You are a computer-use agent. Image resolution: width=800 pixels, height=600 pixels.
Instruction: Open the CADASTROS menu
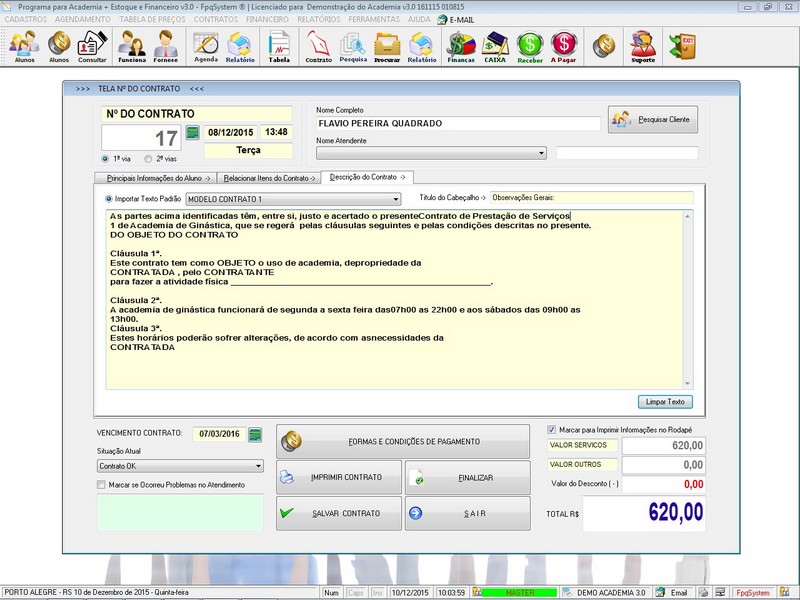[26, 19]
